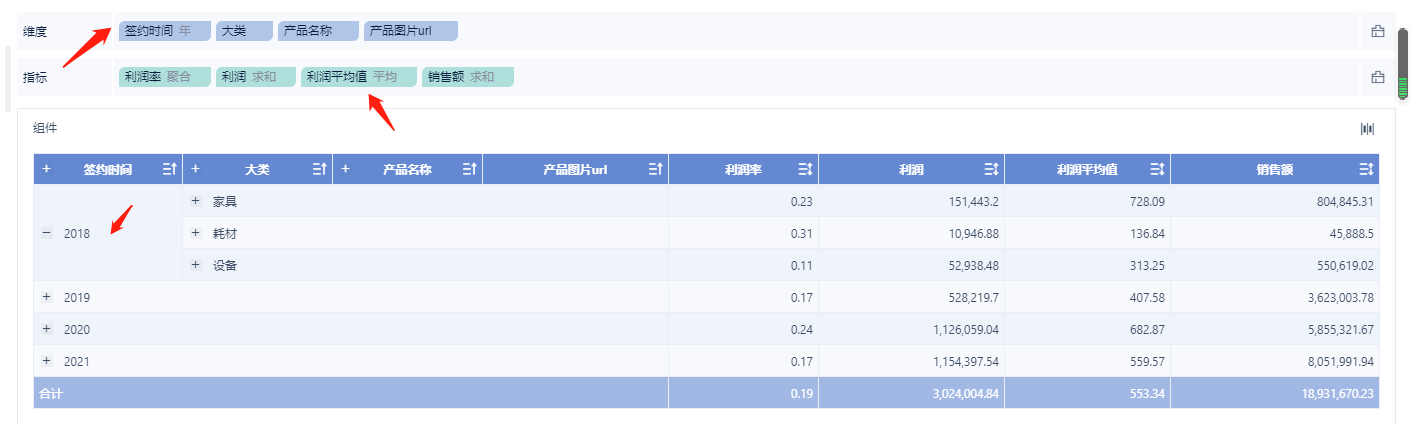Expand the 耗材 category row
The height and width of the screenshot is (424, 1411).
(196, 233)
